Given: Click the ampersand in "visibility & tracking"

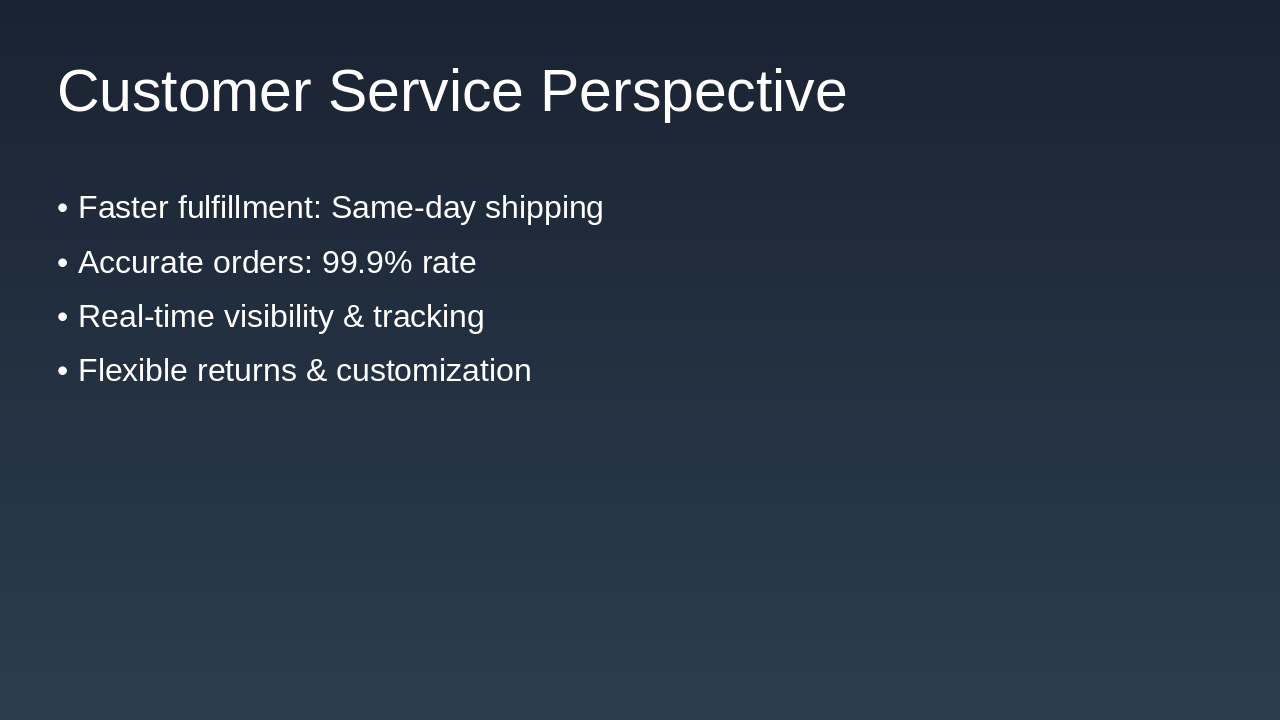Looking at the screenshot, I should point(353,317).
